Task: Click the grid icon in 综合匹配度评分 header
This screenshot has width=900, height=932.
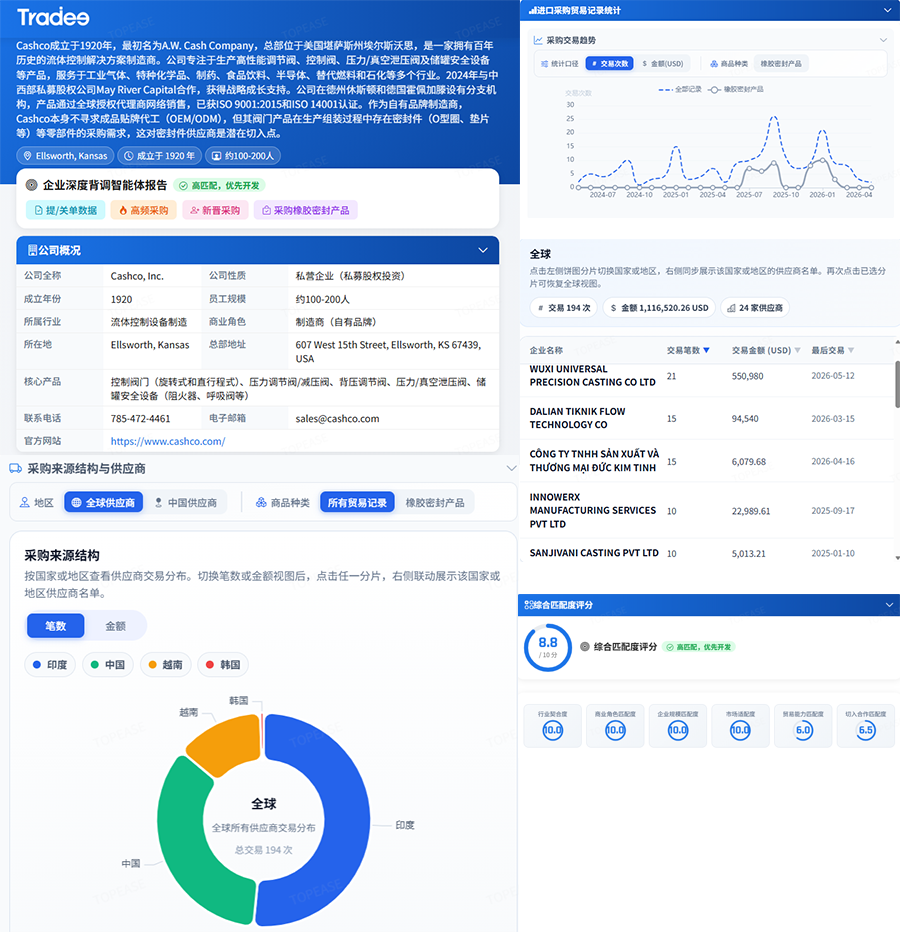Action: [x=528, y=605]
